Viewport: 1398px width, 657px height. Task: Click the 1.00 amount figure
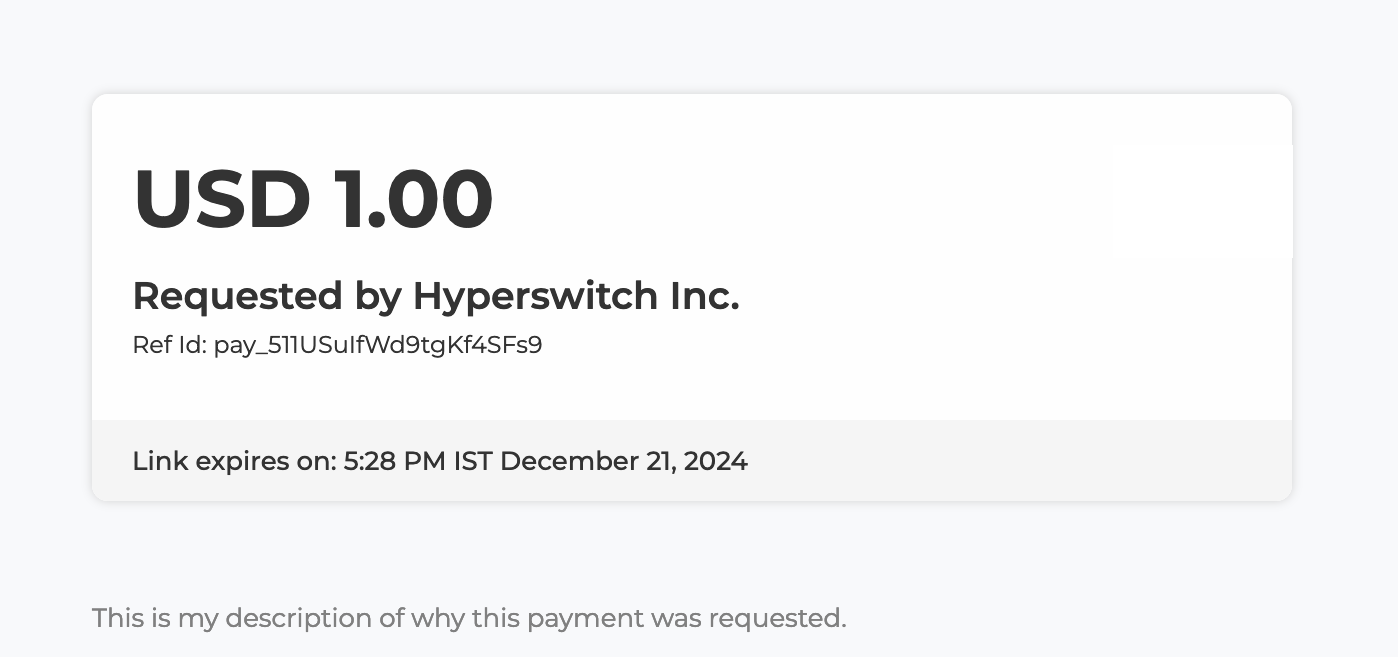413,200
